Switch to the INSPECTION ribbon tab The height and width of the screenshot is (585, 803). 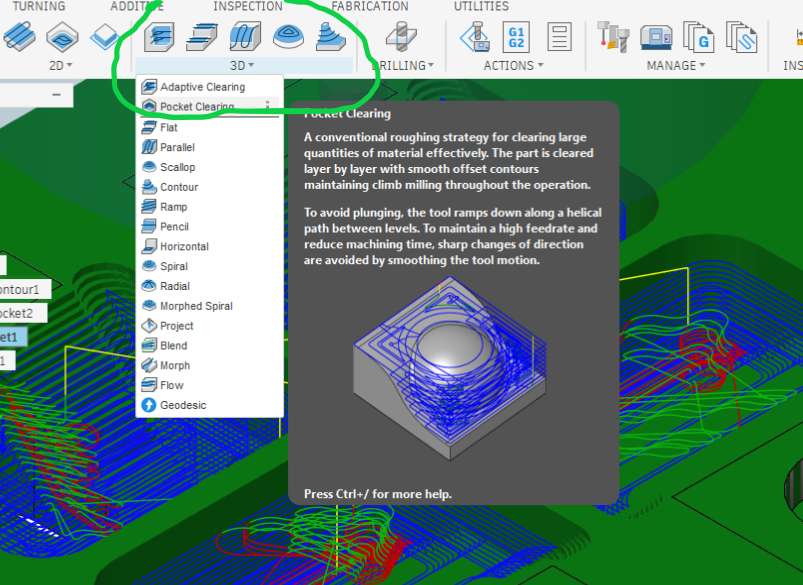pos(248,6)
